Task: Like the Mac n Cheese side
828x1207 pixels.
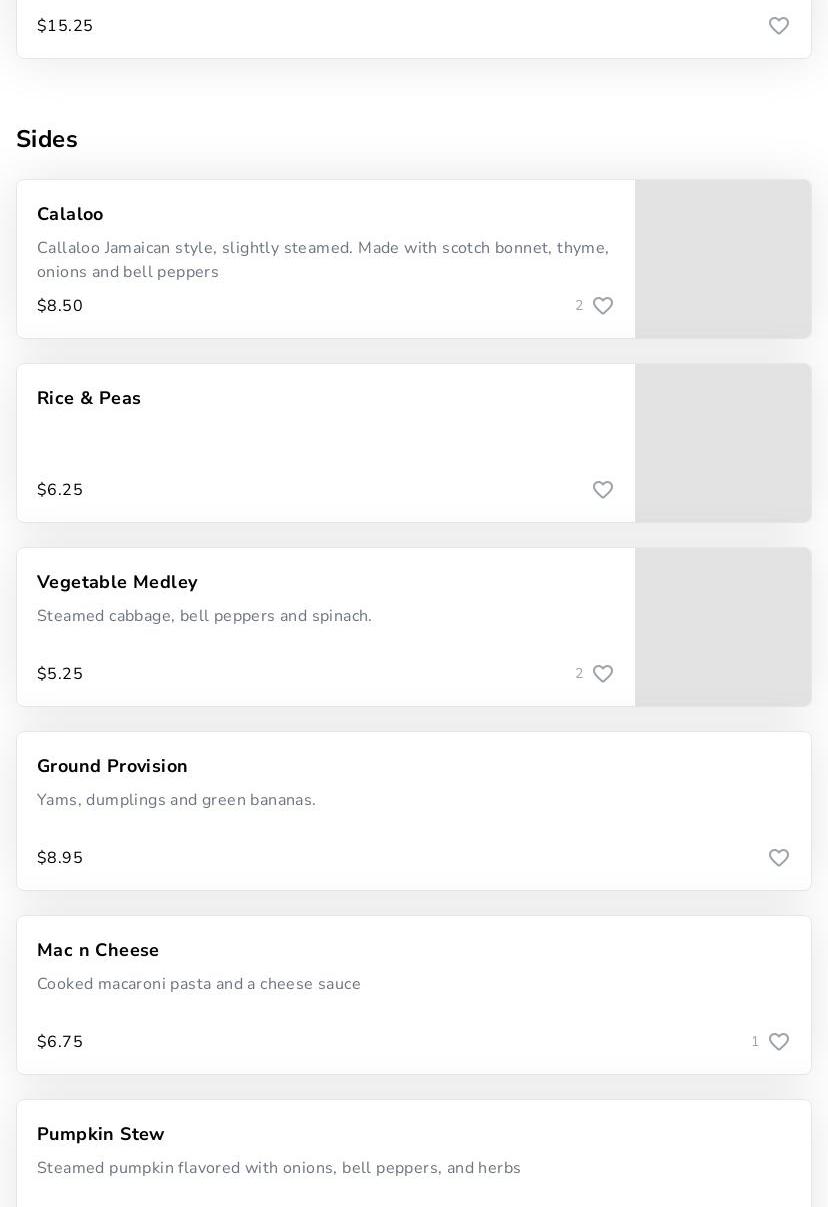Action: pyautogui.click(x=779, y=1042)
